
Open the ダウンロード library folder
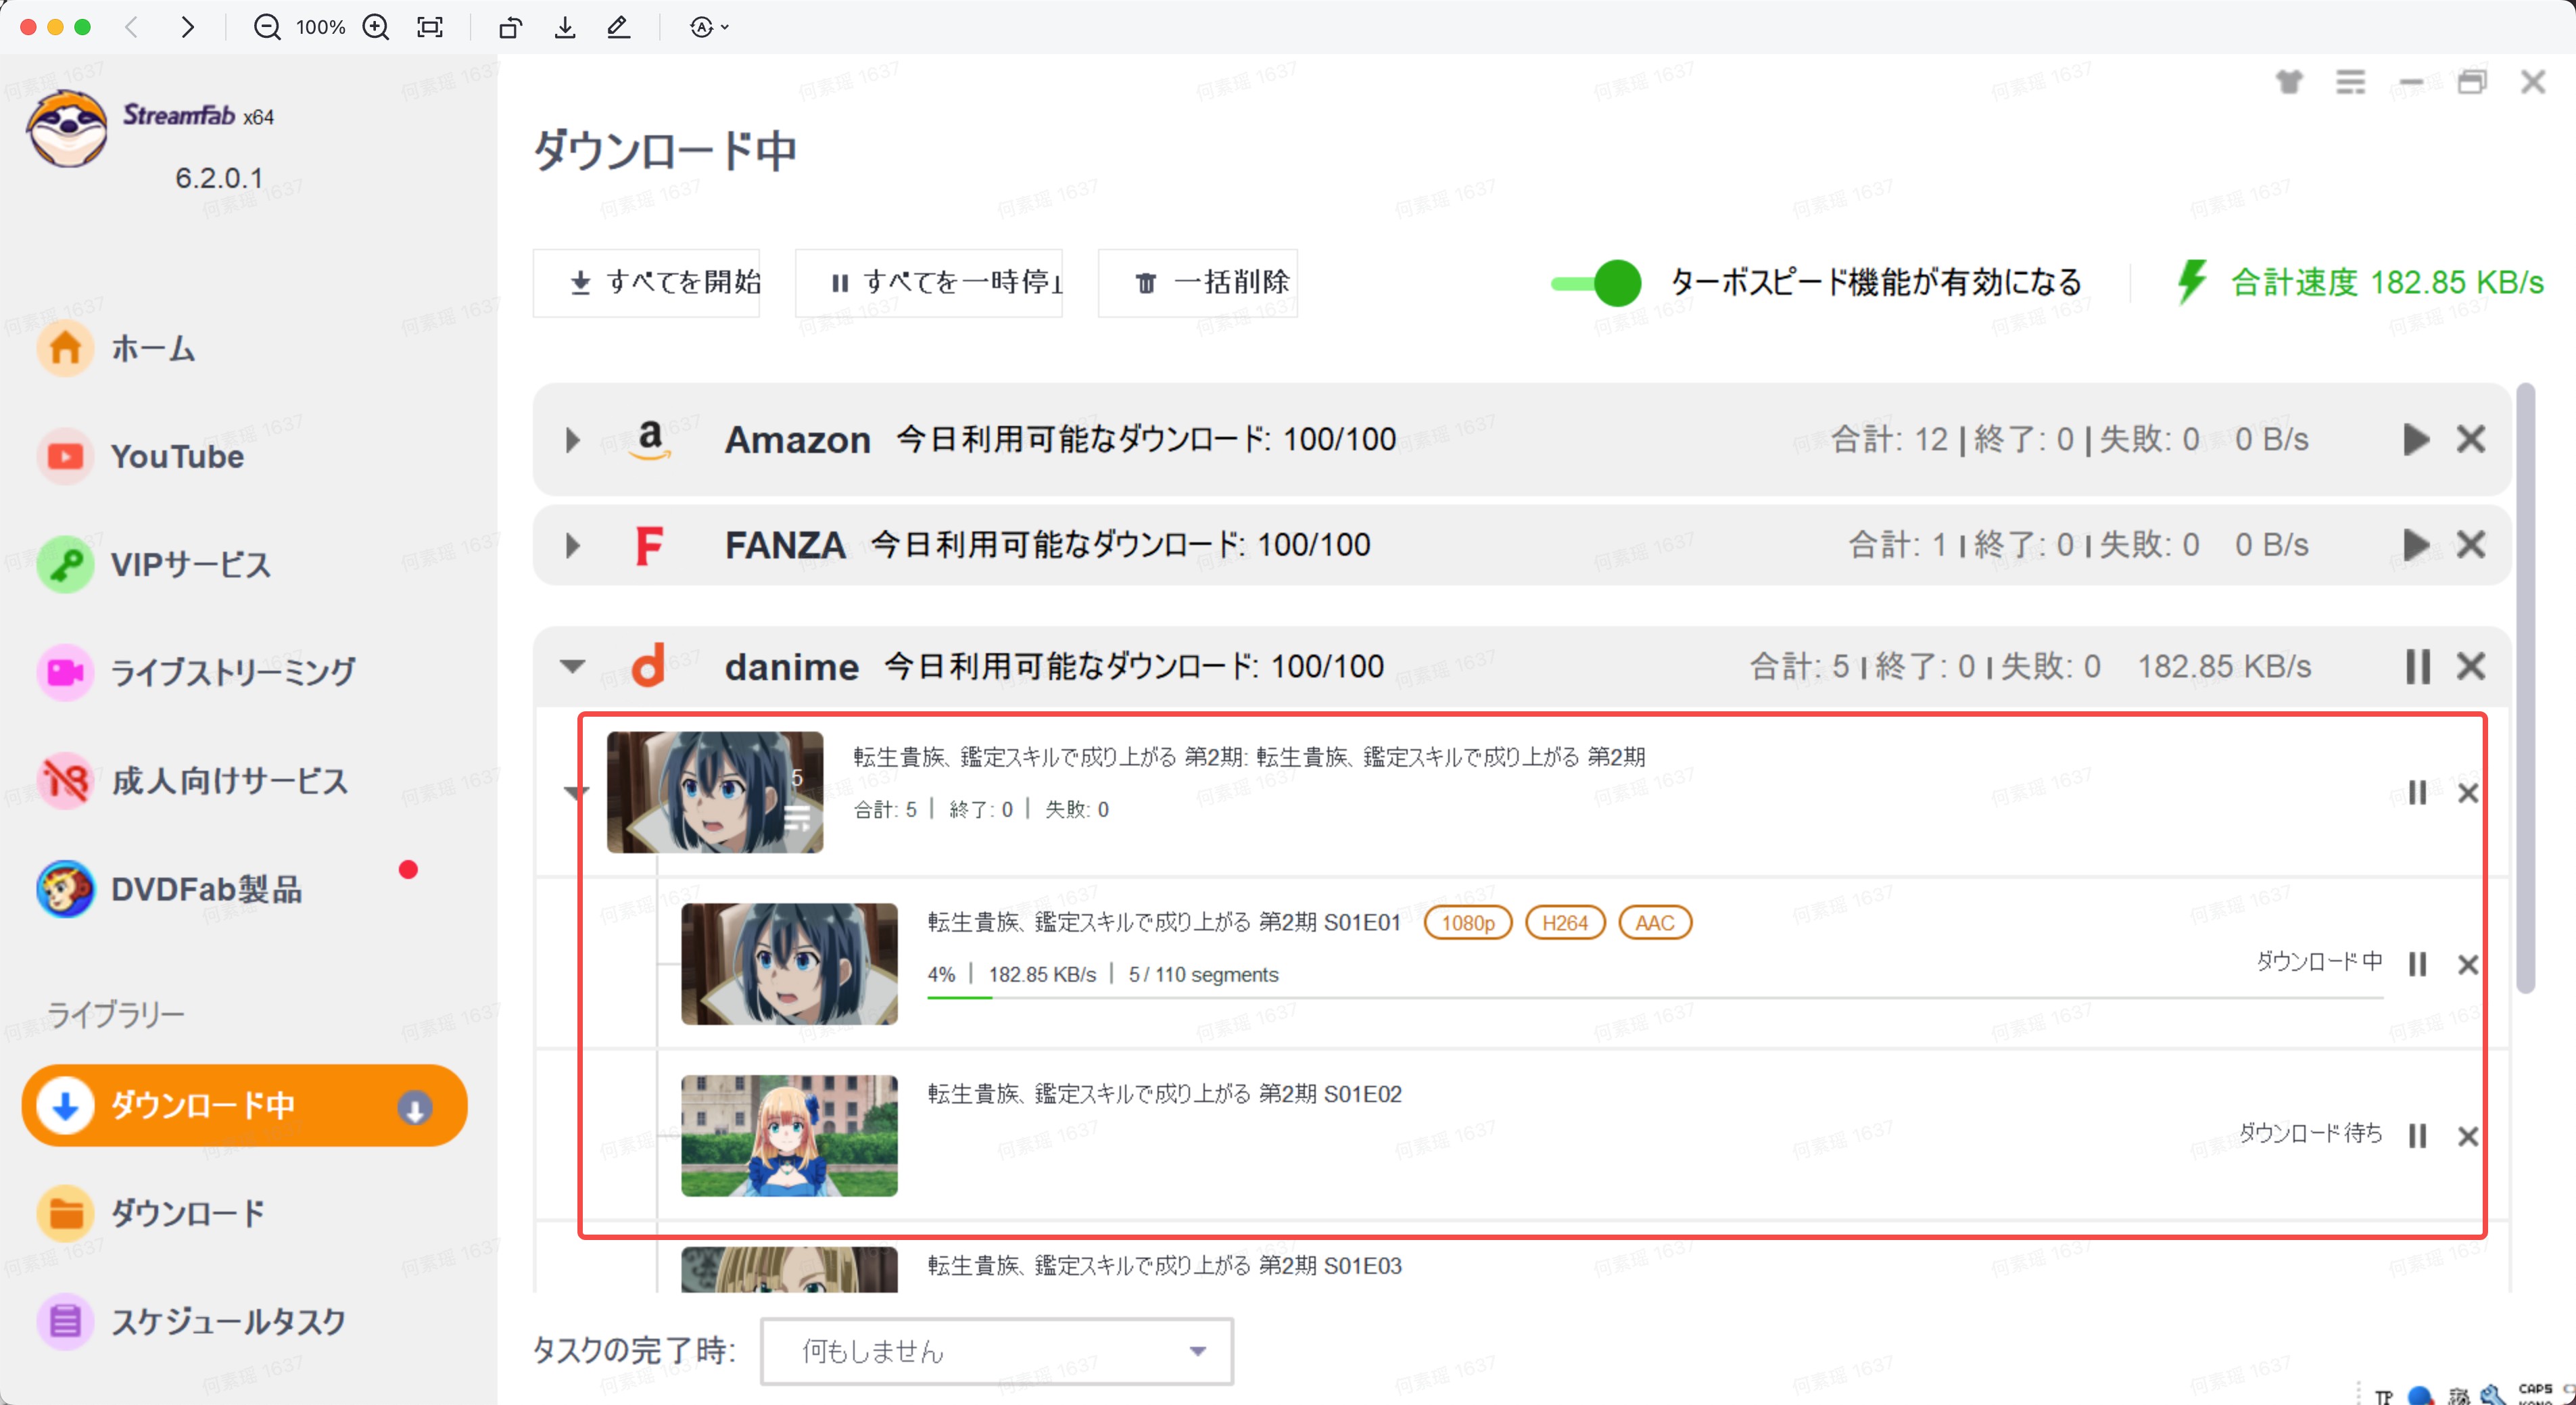pyautogui.click(x=152, y=1213)
